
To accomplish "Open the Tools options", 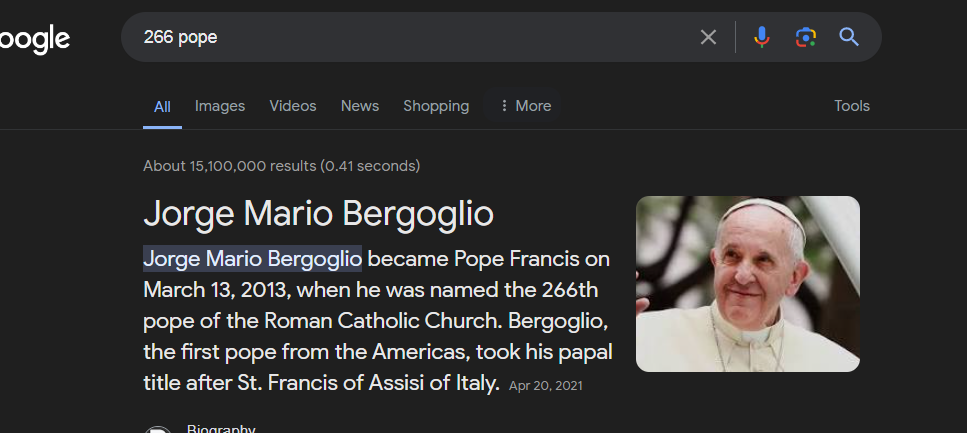I will (852, 106).
